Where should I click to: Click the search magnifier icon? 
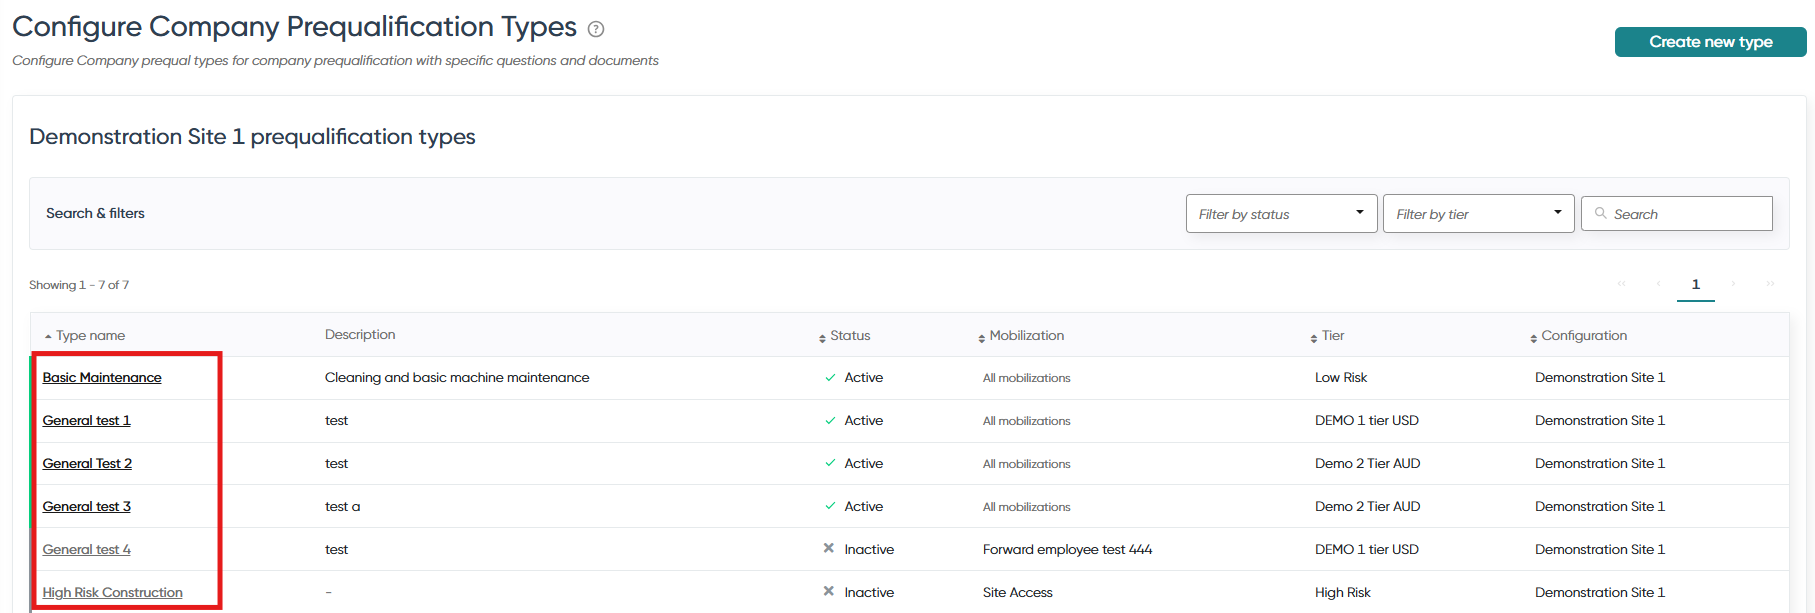pos(1600,213)
